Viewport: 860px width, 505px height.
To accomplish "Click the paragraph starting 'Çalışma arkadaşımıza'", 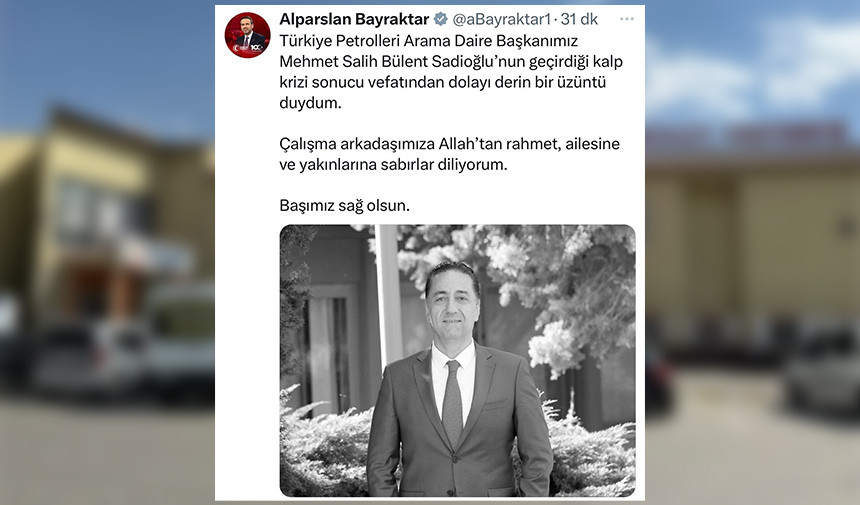I will (449, 154).
